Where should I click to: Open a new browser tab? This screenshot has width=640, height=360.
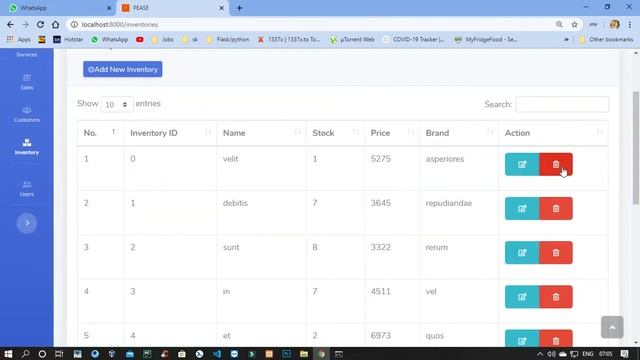239,8
